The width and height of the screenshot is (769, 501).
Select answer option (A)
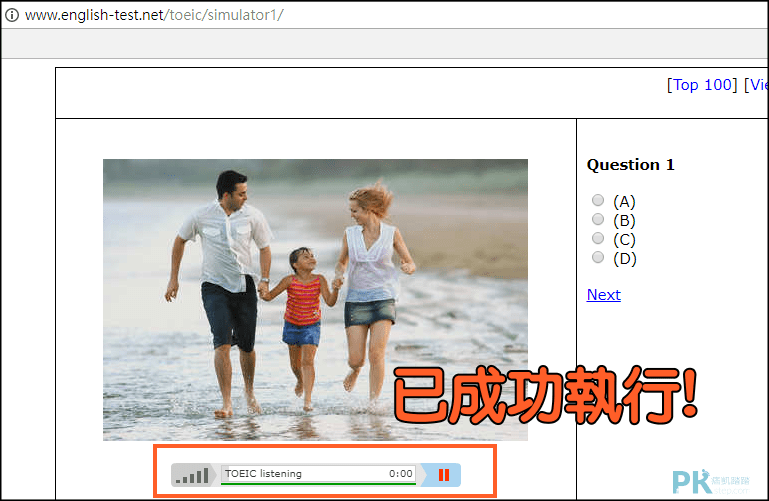click(597, 200)
